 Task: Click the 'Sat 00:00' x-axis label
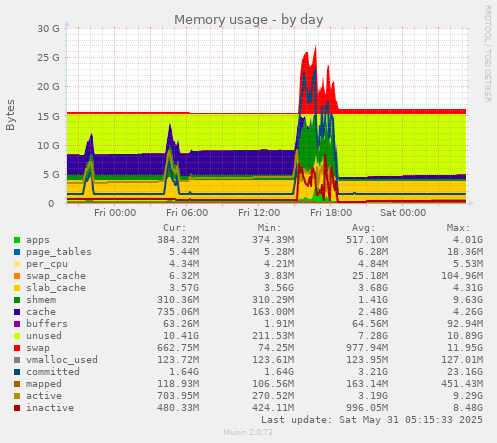403,213
